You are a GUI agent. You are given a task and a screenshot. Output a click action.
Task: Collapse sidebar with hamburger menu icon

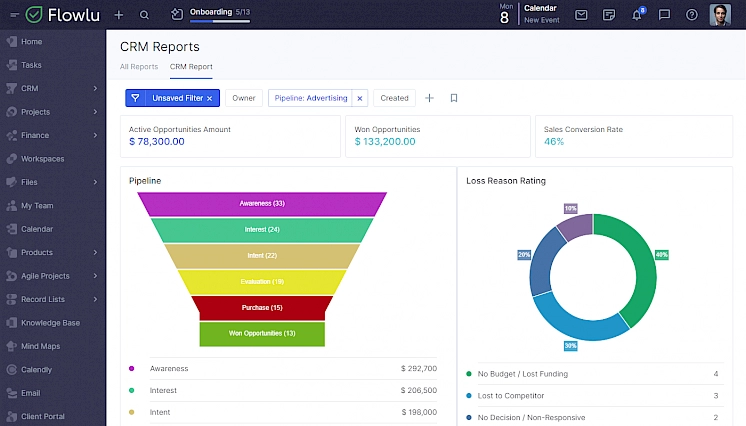14,15
